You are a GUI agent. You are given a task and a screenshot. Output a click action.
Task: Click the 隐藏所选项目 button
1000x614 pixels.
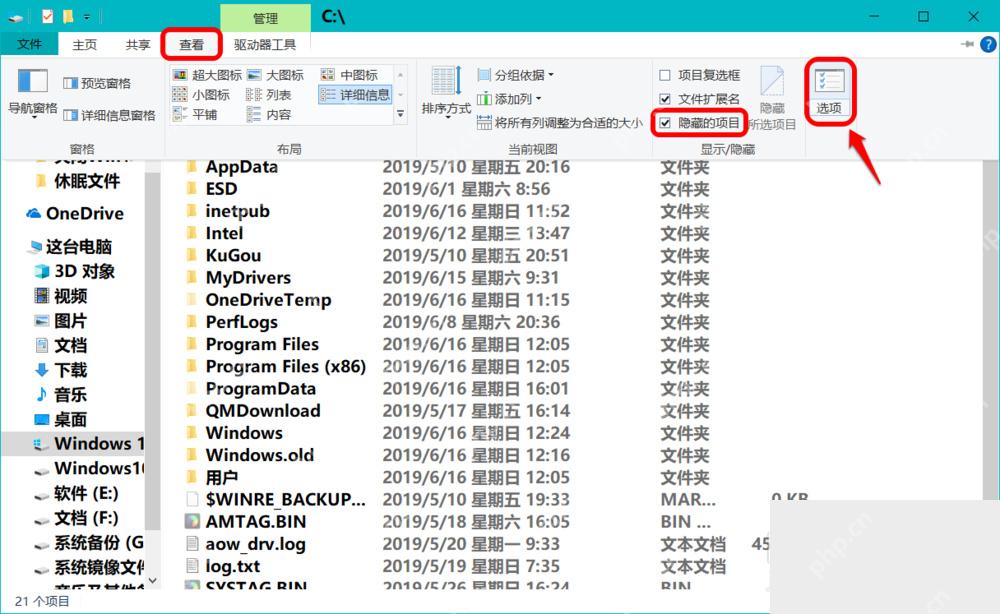tap(772, 98)
